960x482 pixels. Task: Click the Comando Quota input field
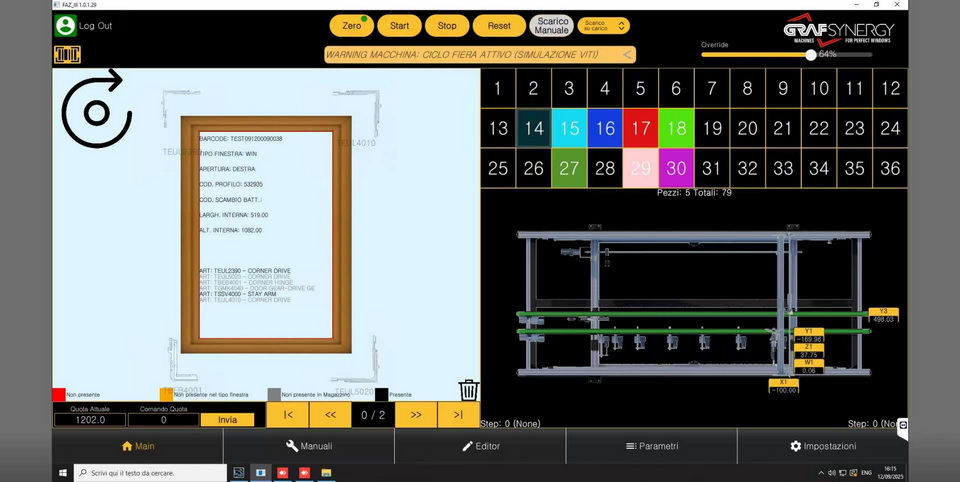[164, 420]
